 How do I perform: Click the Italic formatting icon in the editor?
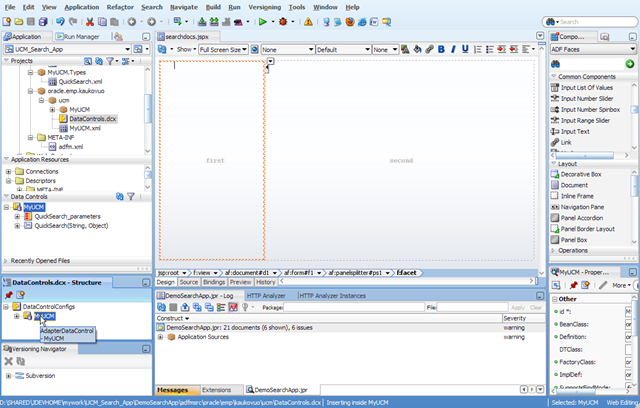click(453, 49)
